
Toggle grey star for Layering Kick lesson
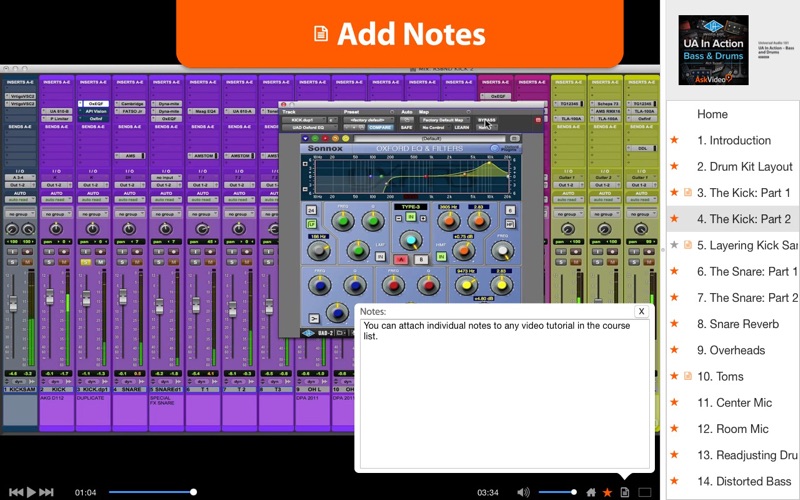(674, 245)
